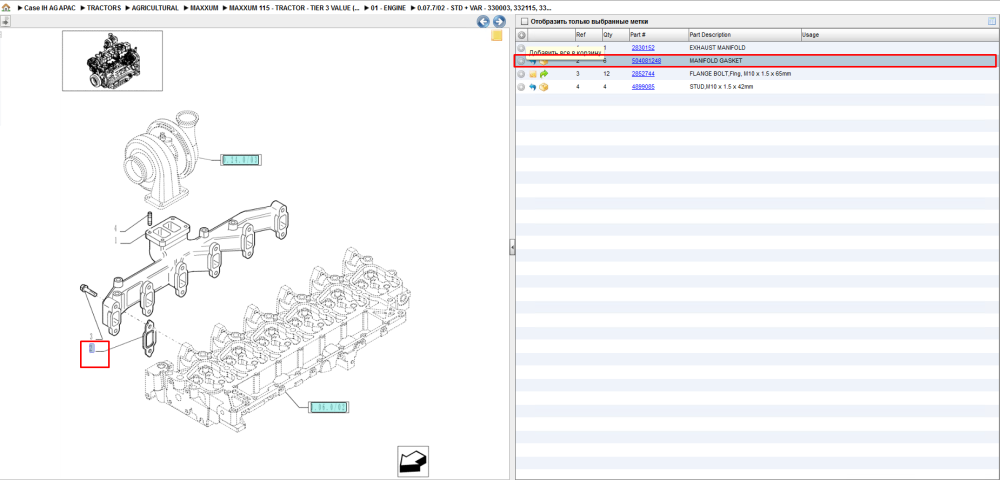The image size is (1000, 480).
Task: Click the previous figure blue arrow
Action: click(x=483, y=22)
